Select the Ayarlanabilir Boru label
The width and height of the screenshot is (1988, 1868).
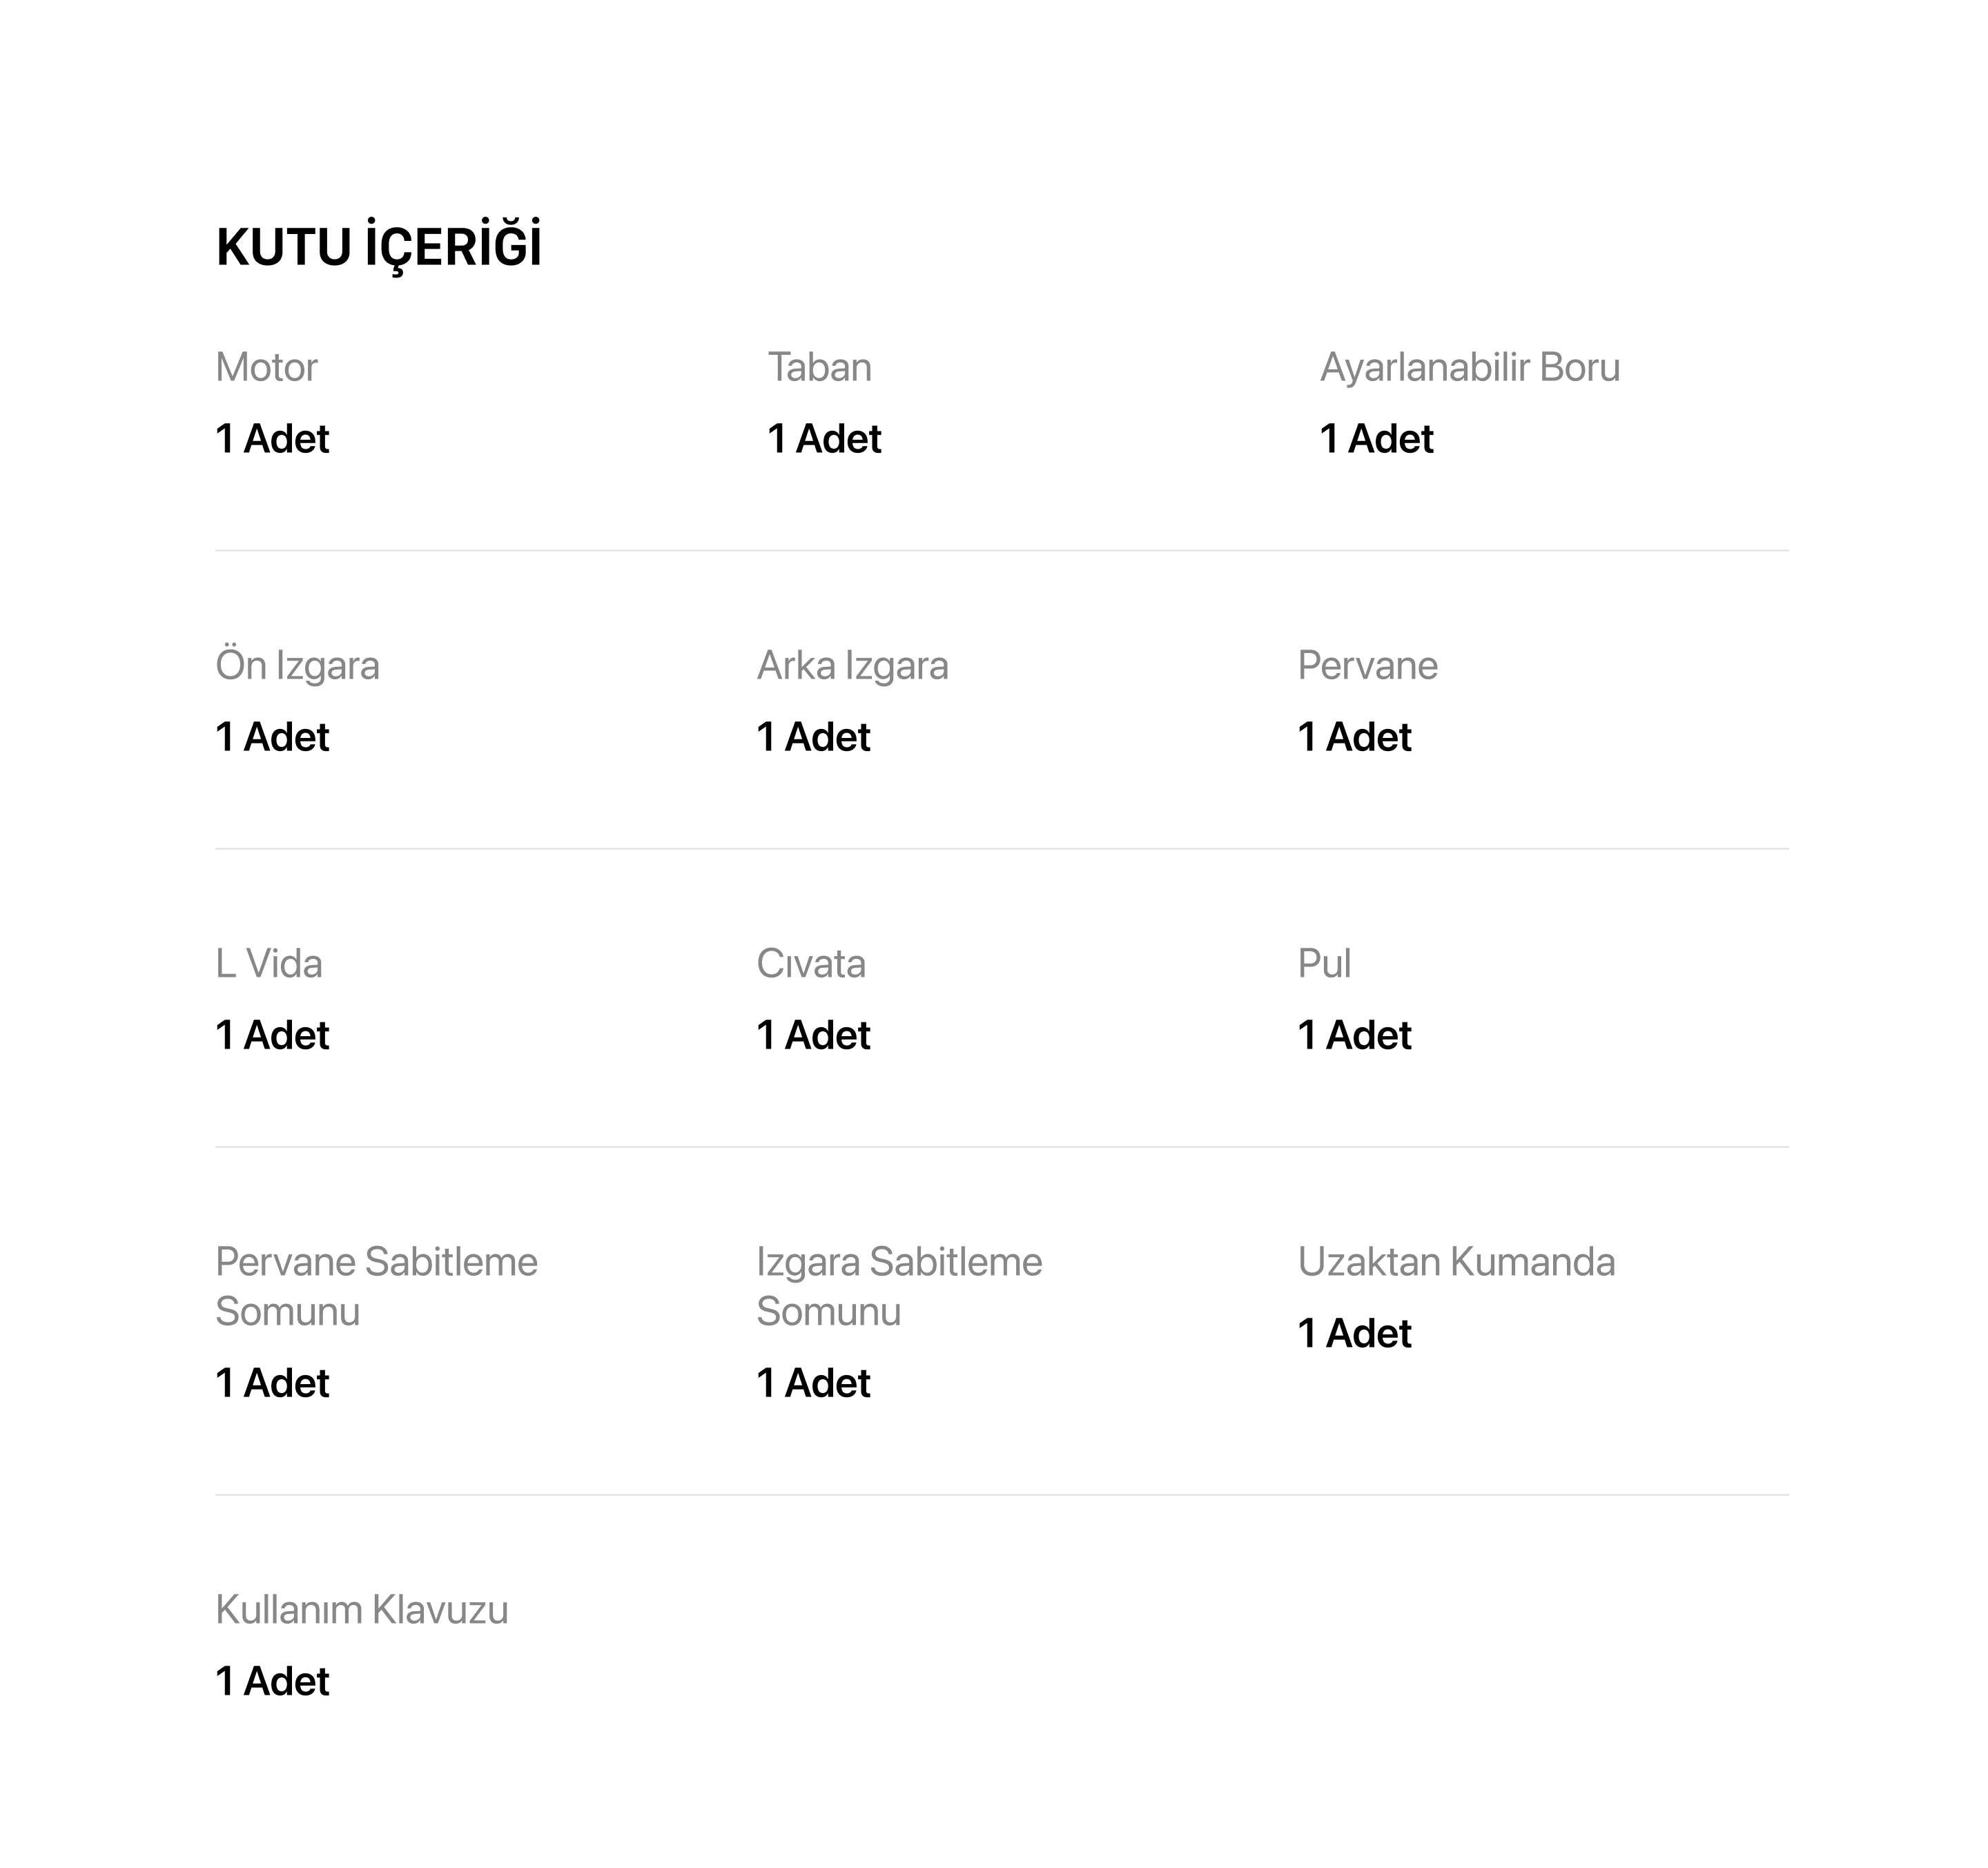pos(1470,367)
